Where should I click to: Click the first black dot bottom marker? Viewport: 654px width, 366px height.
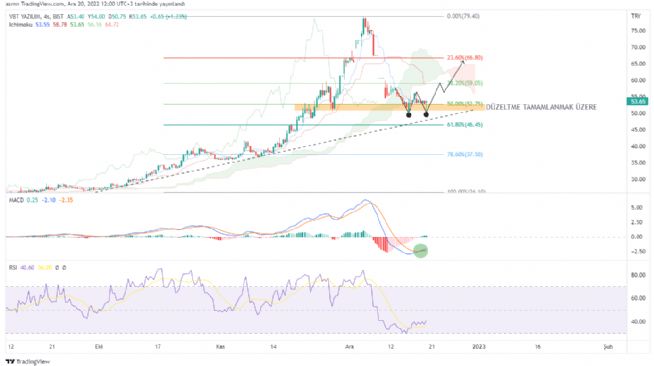[409, 115]
